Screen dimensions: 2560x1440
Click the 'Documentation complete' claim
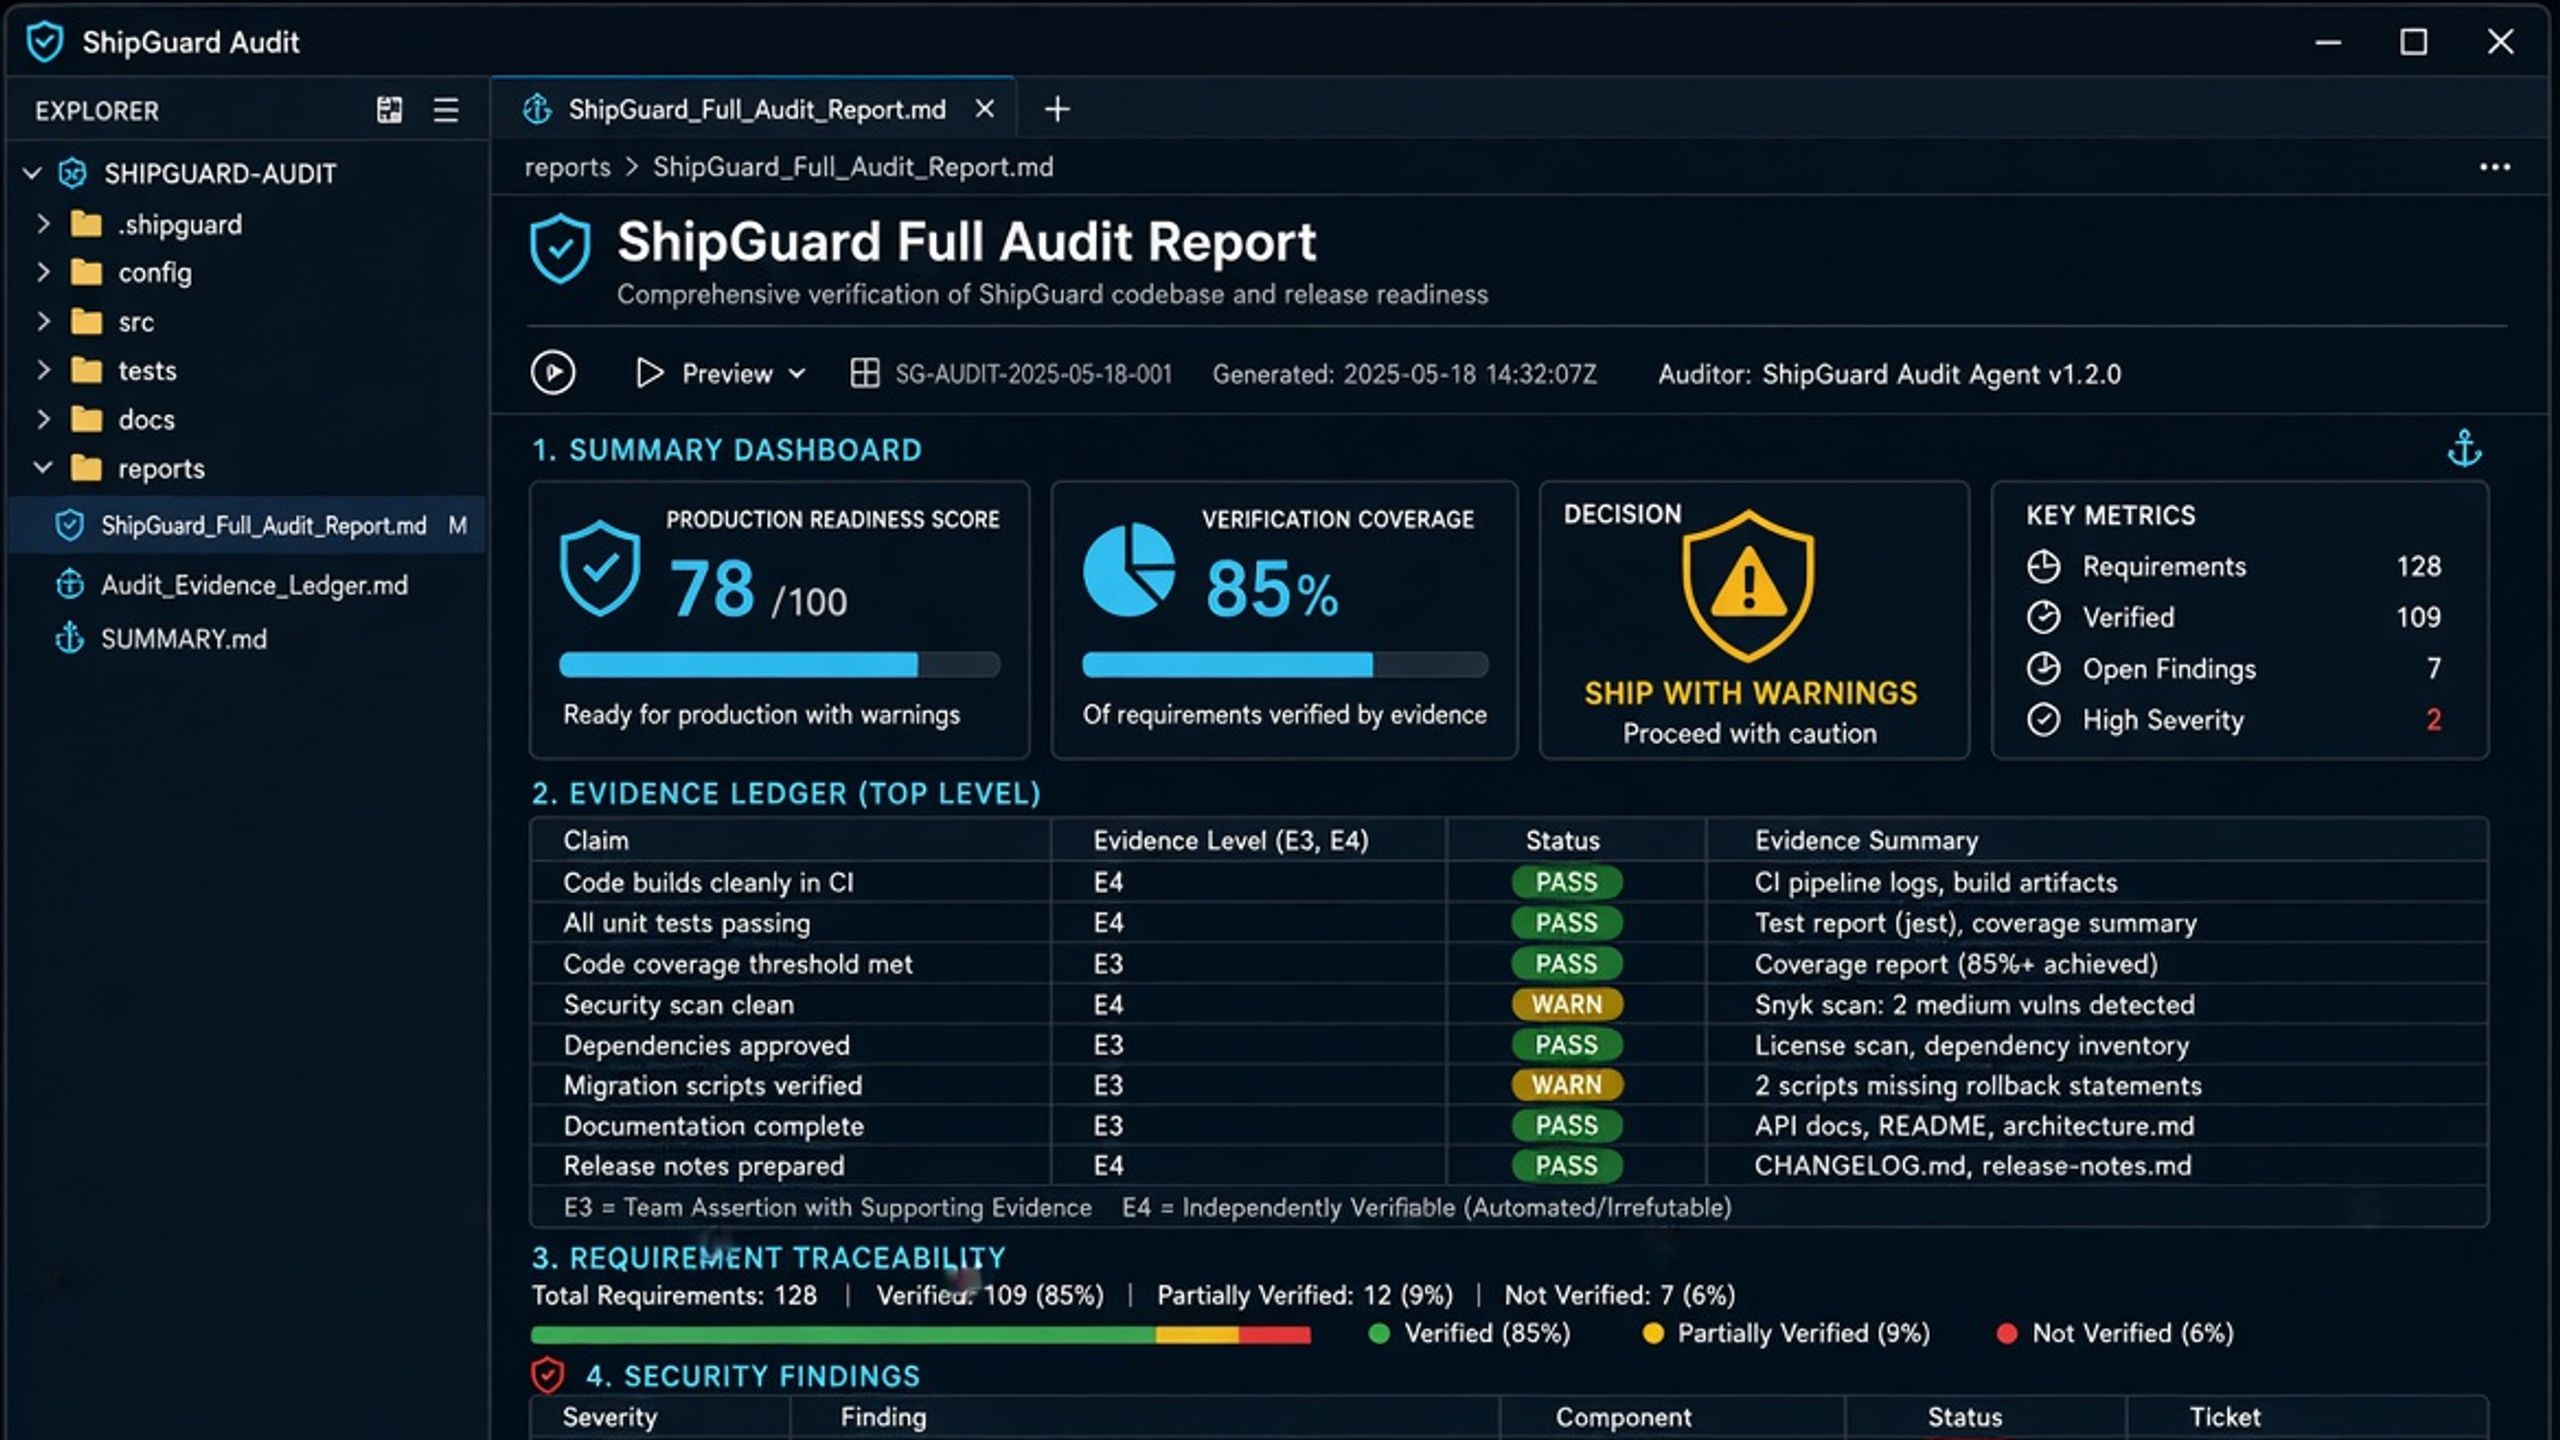pyautogui.click(x=714, y=1126)
